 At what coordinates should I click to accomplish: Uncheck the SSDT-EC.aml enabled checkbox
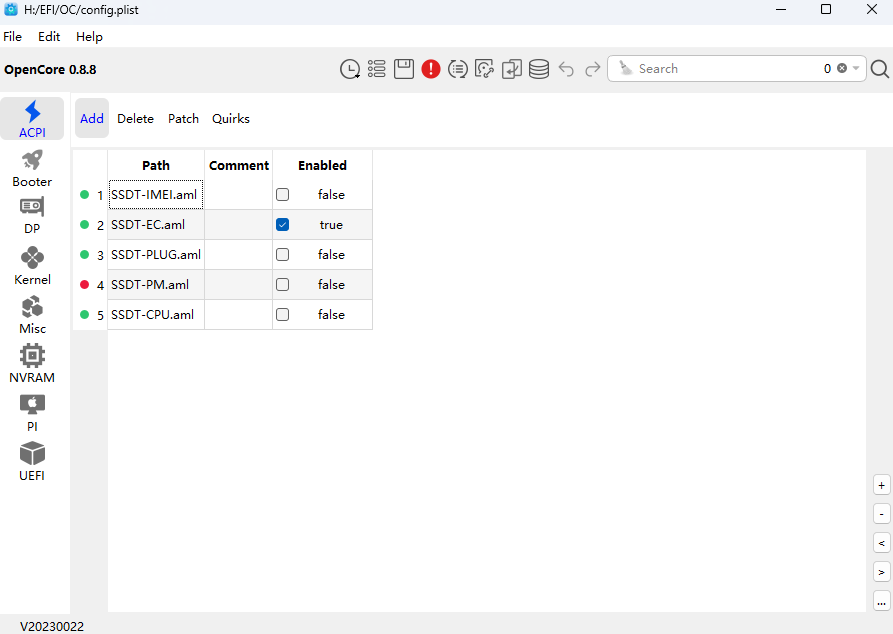pos(283,225)
